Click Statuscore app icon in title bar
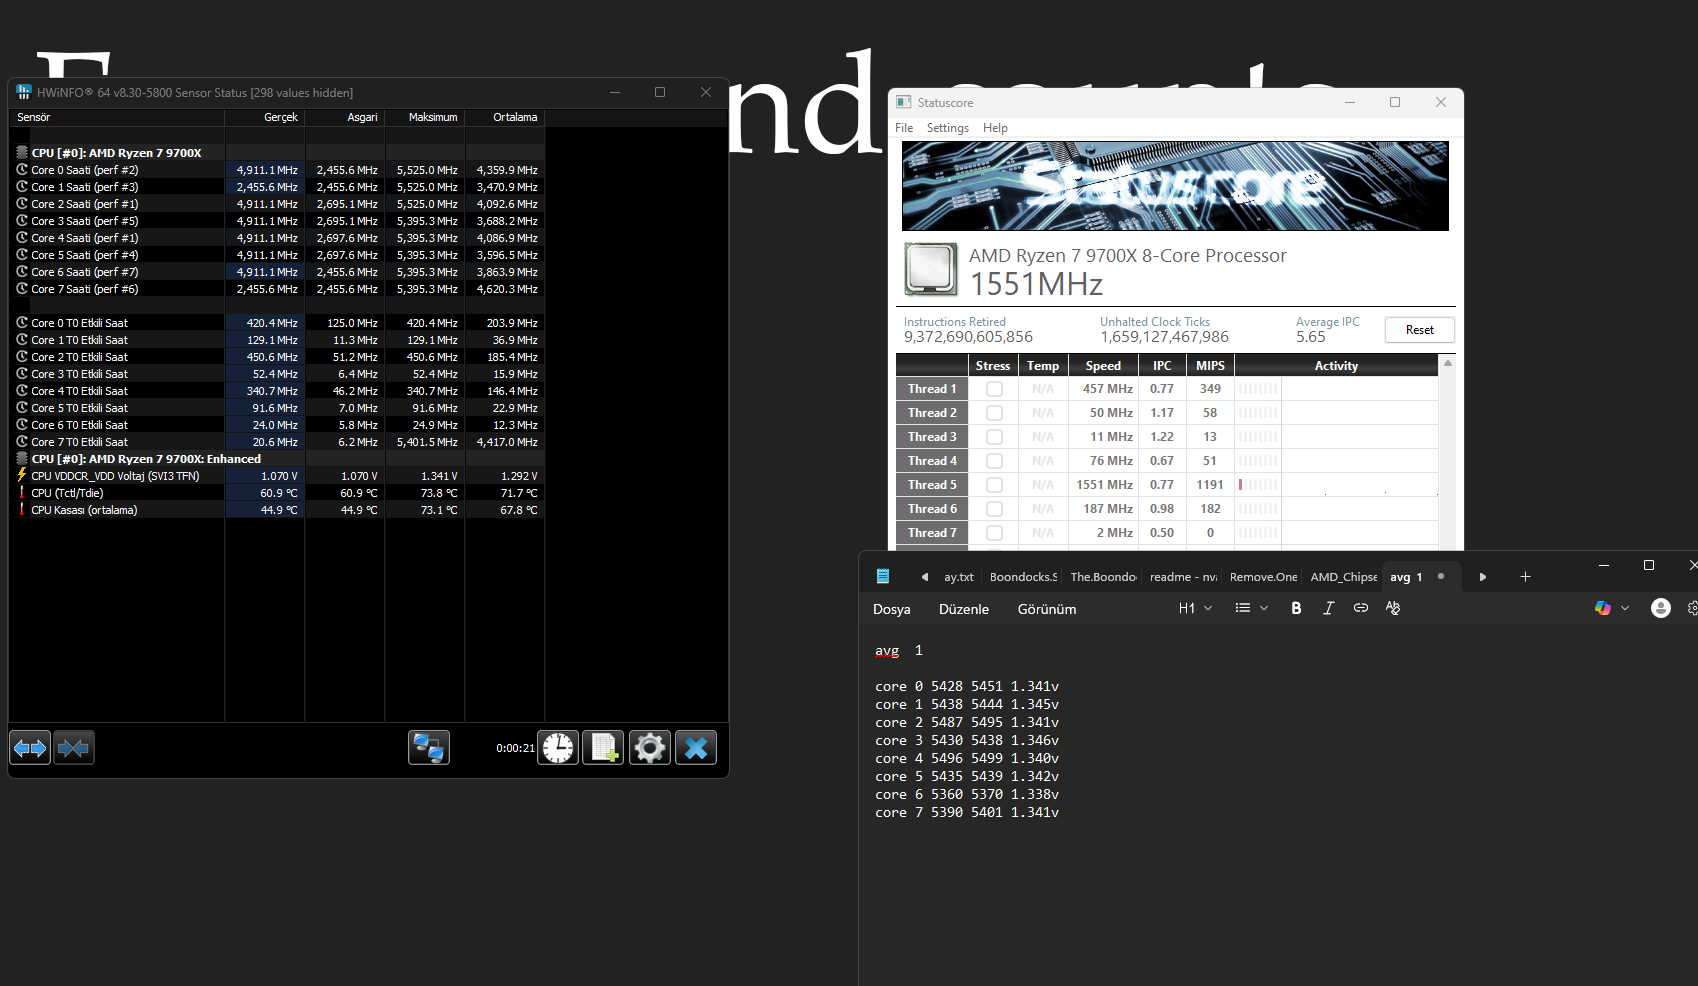 coord(904,102)
